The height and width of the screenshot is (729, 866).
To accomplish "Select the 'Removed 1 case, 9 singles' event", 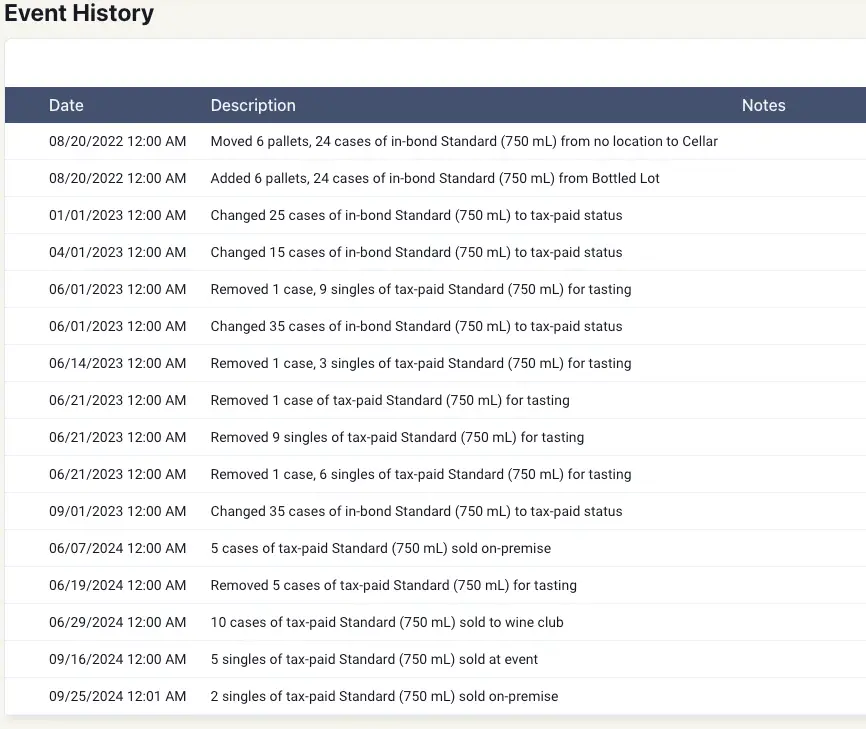I will pos(420,289).
